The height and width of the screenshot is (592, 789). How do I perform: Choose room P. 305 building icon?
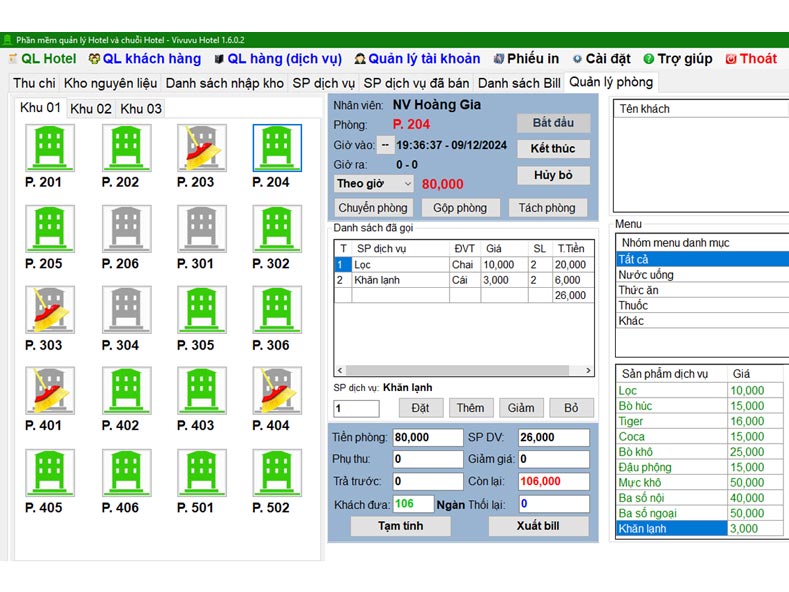[x=201, y=310]
